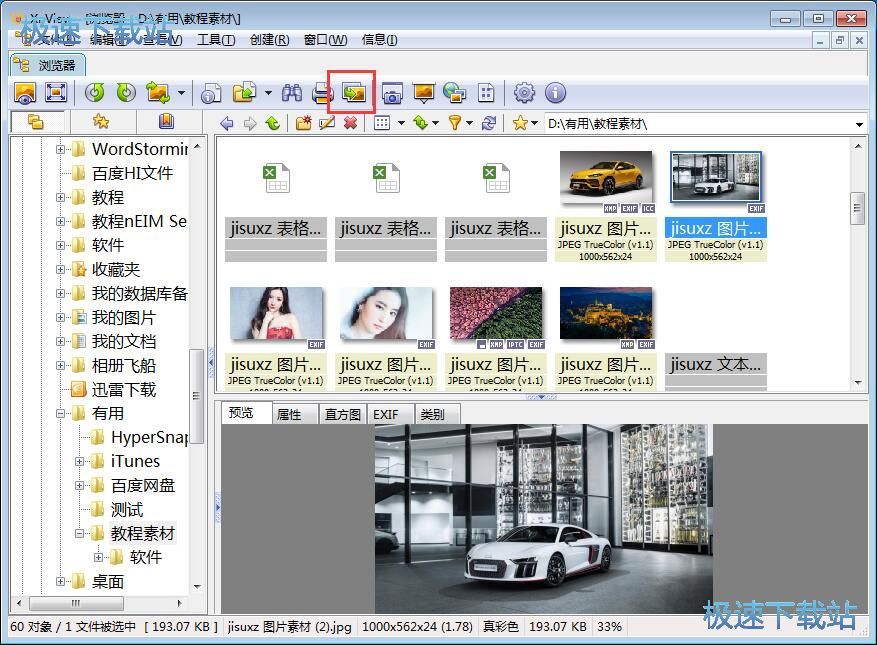Screen dimensions: 877x645
Task: Refresh the file list
Action: point(490,123)
